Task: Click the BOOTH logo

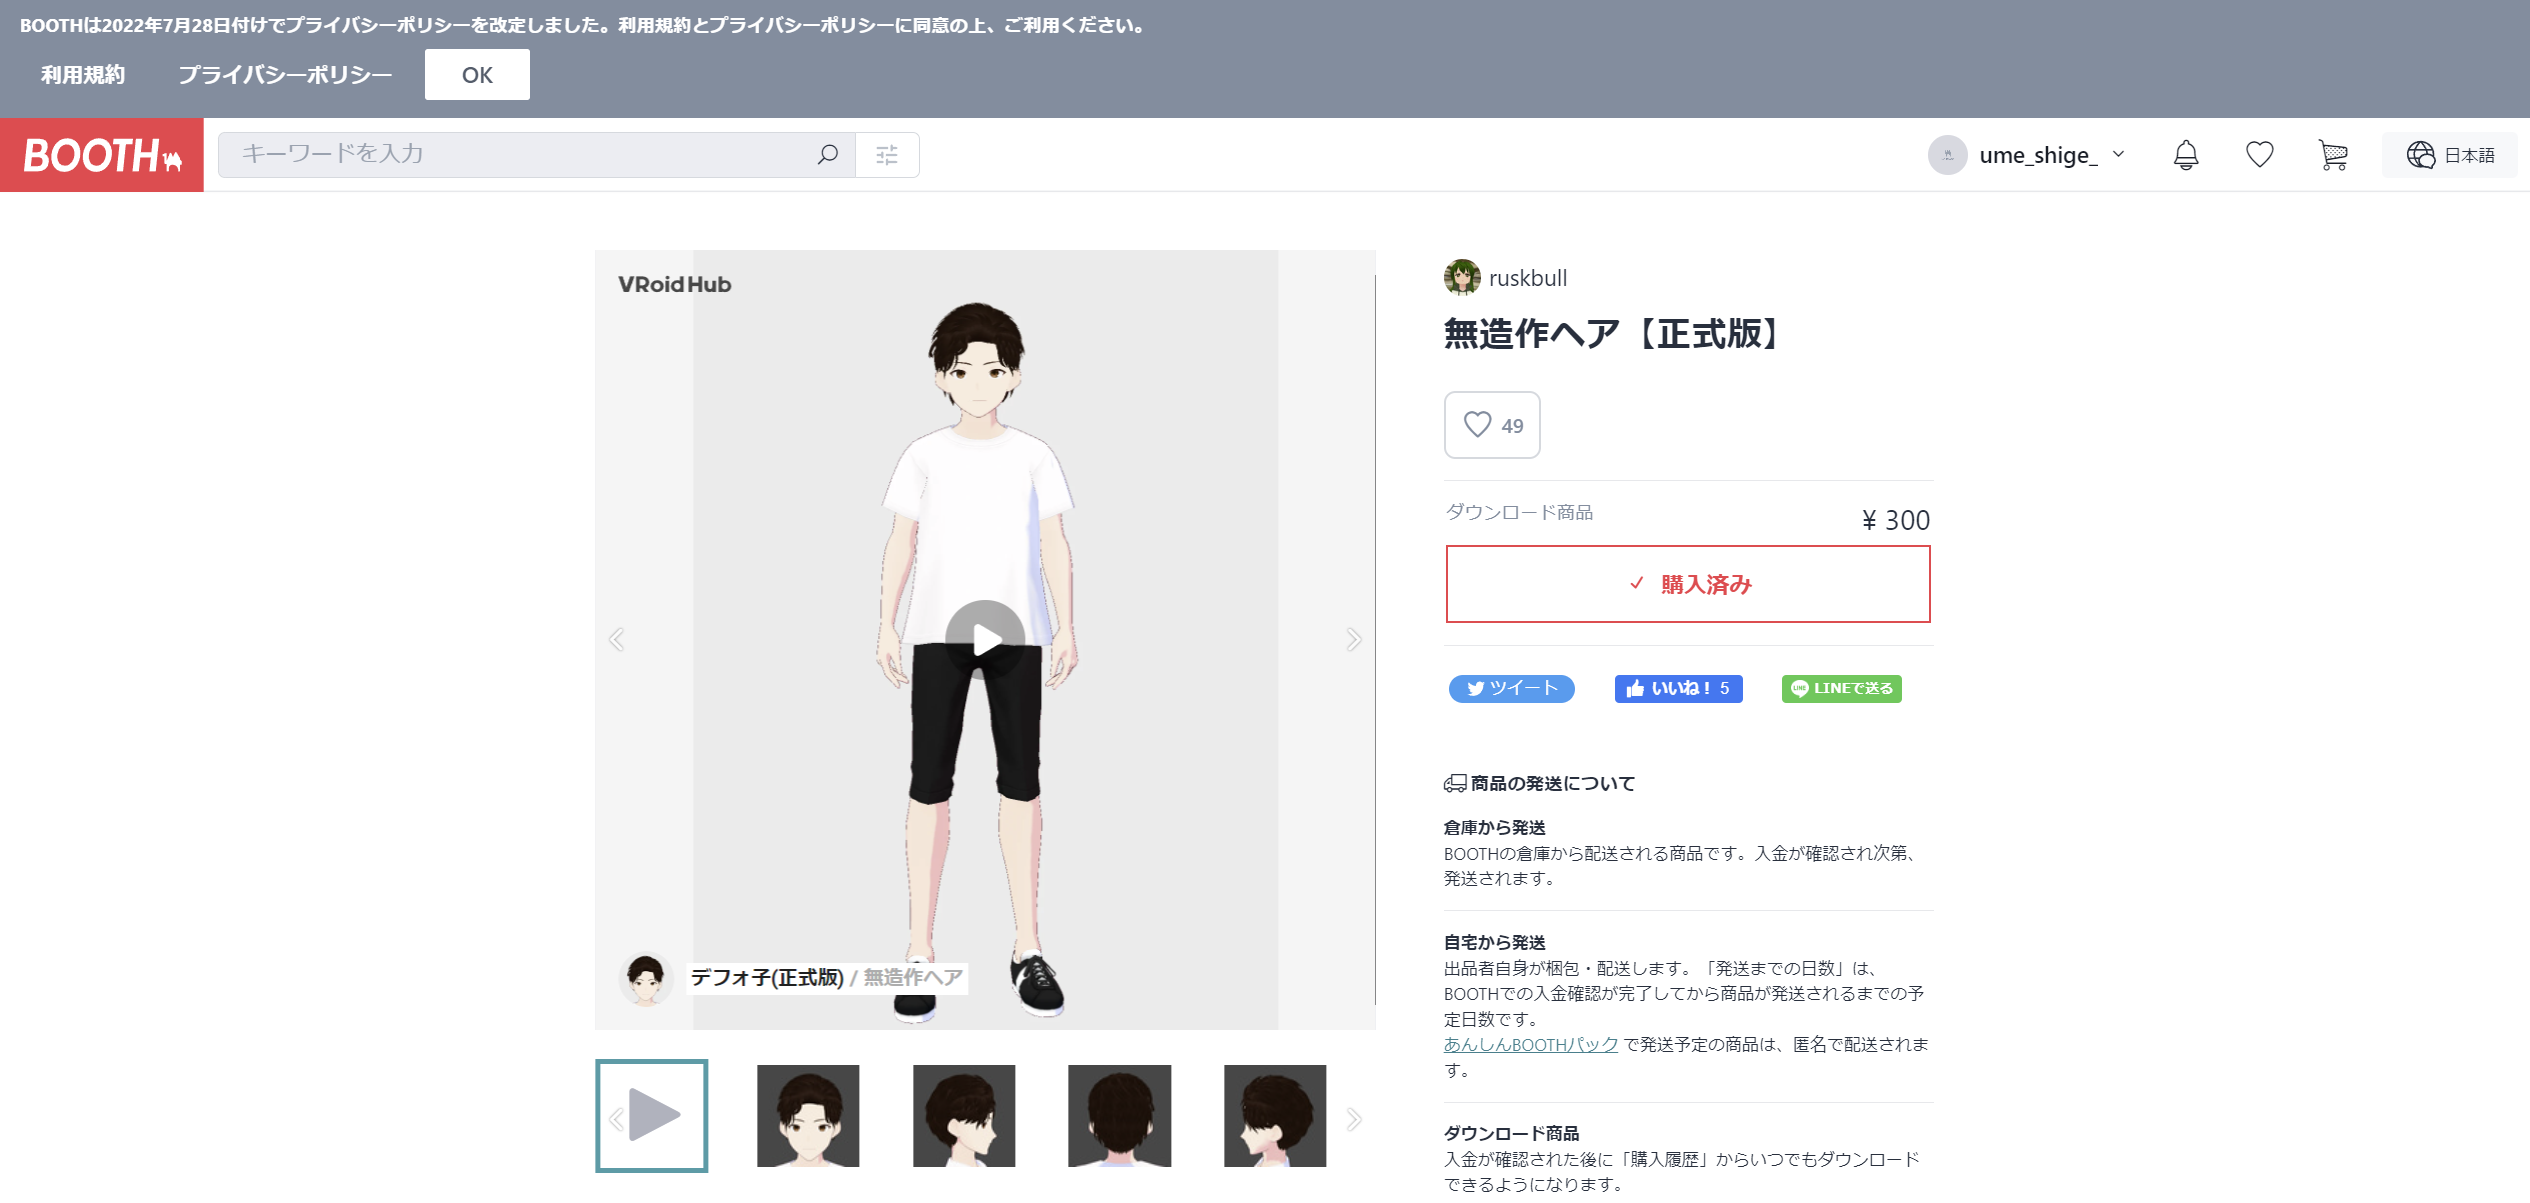Action: coord(101,155)
